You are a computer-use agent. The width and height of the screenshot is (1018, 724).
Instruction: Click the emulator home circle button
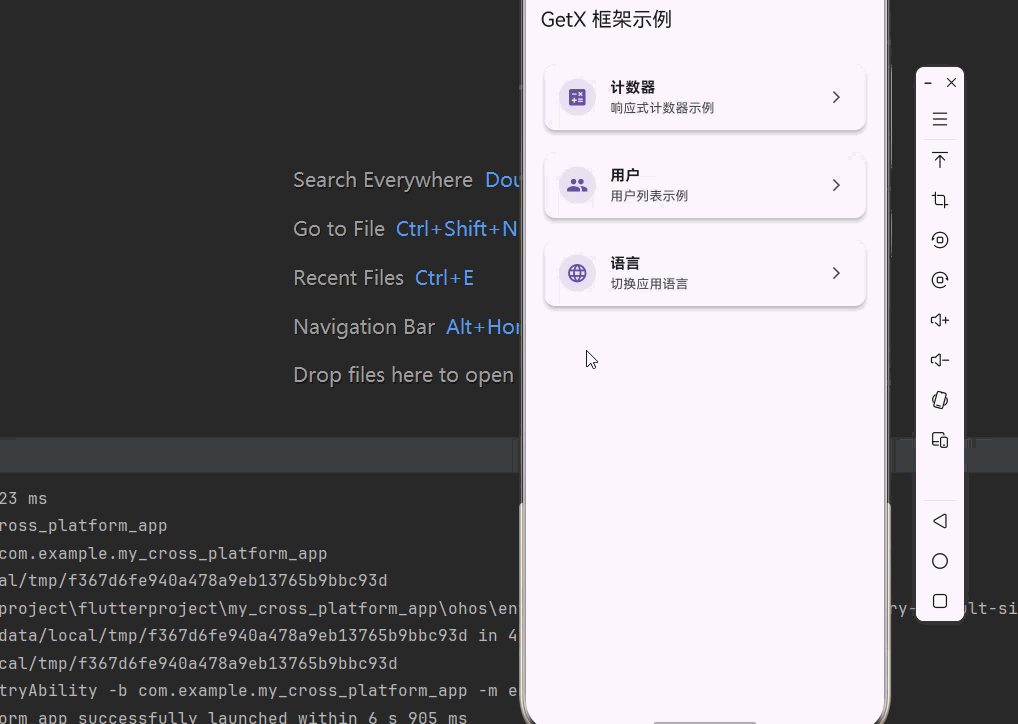939,561
